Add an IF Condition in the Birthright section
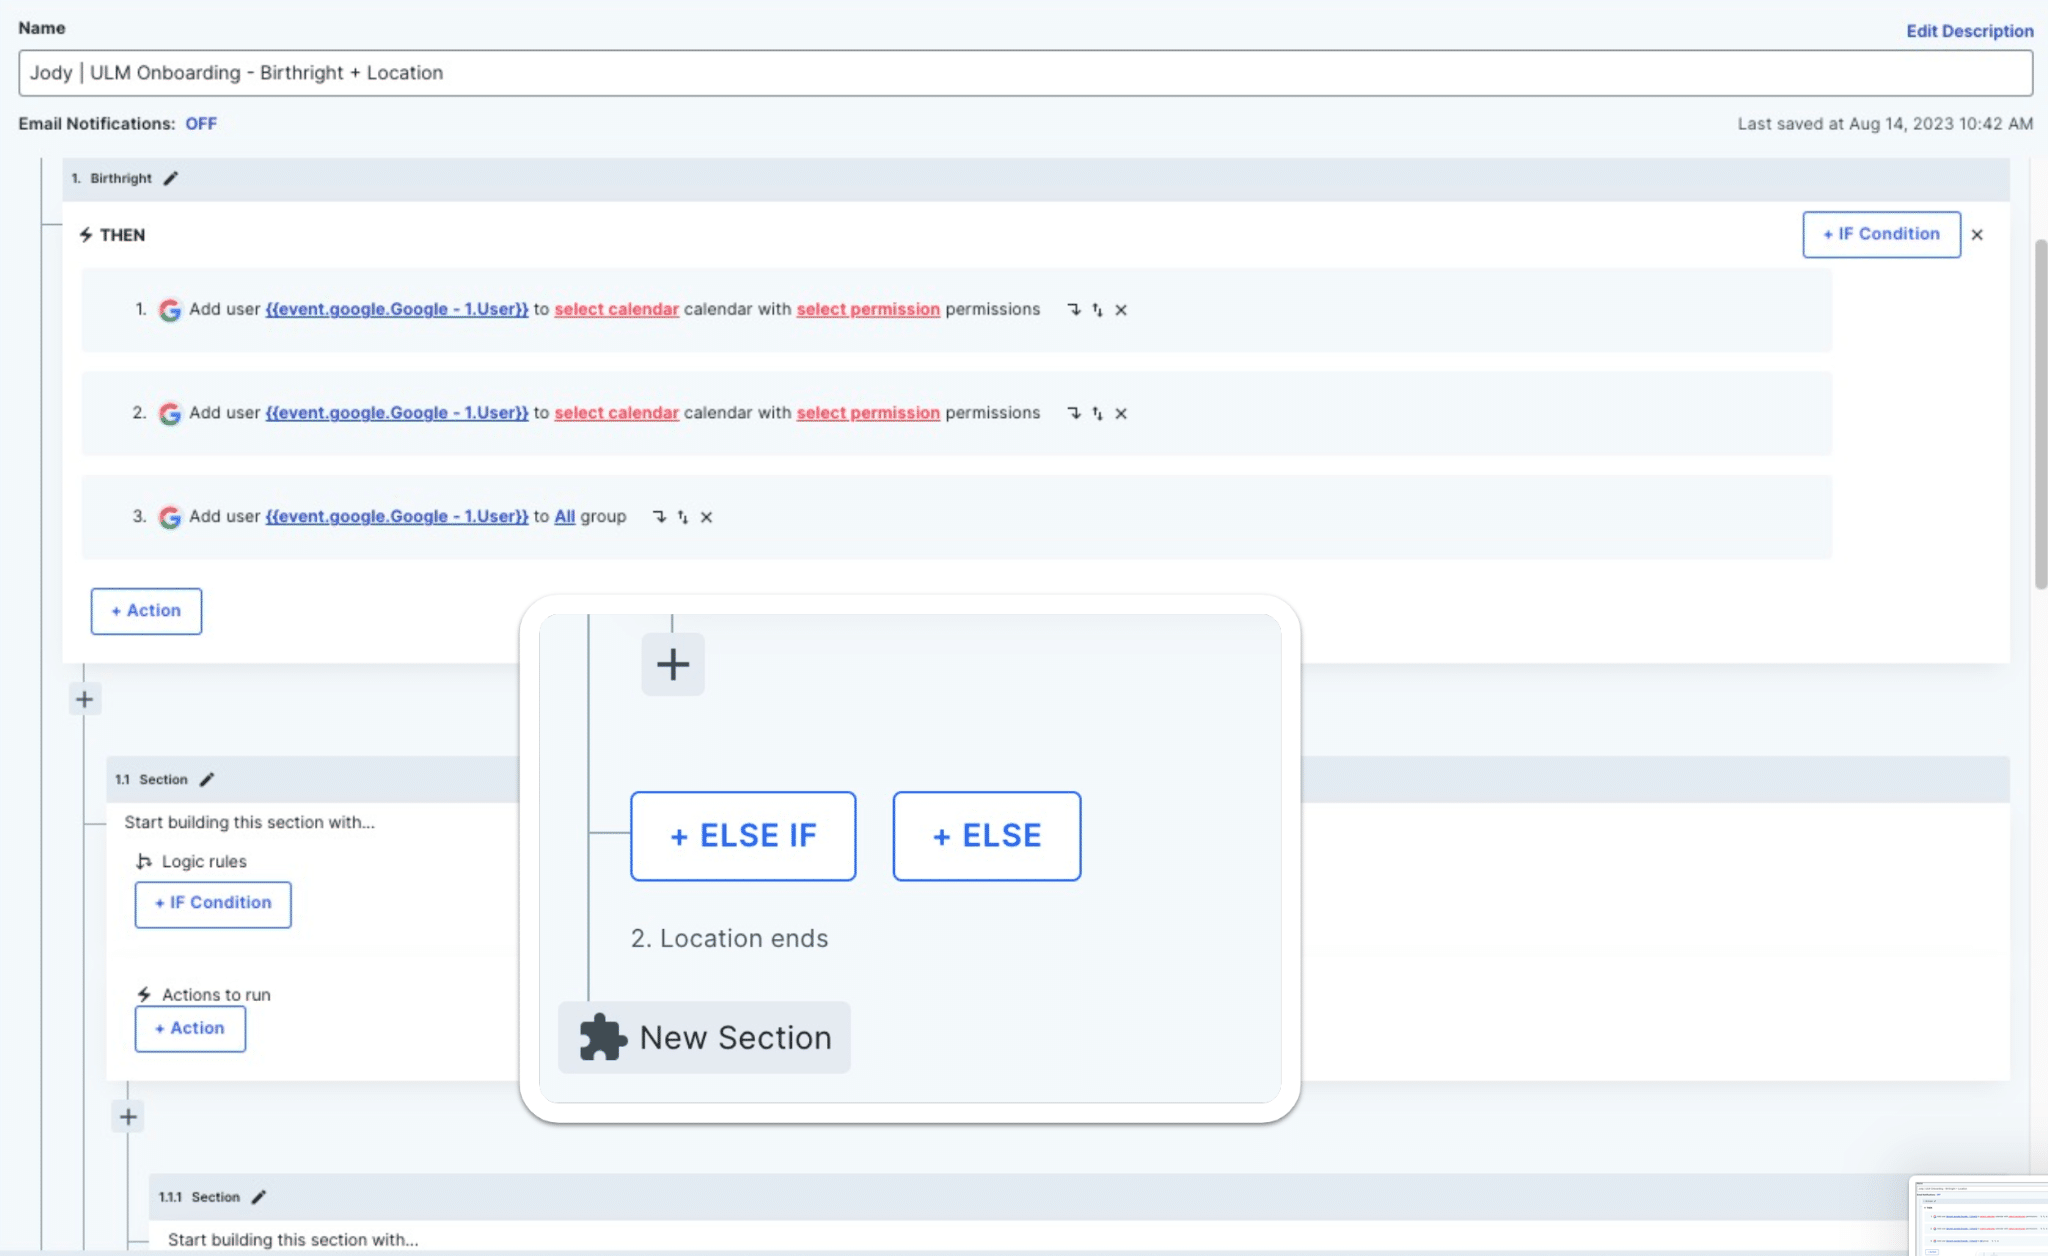The image size is (2048, 1256). (x=1879, y=233)
